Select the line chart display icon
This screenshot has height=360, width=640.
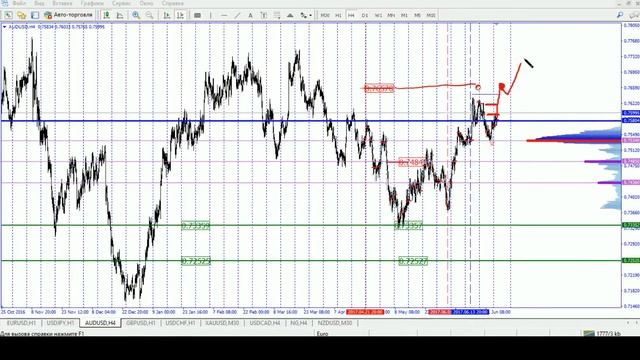click(120, 15)
